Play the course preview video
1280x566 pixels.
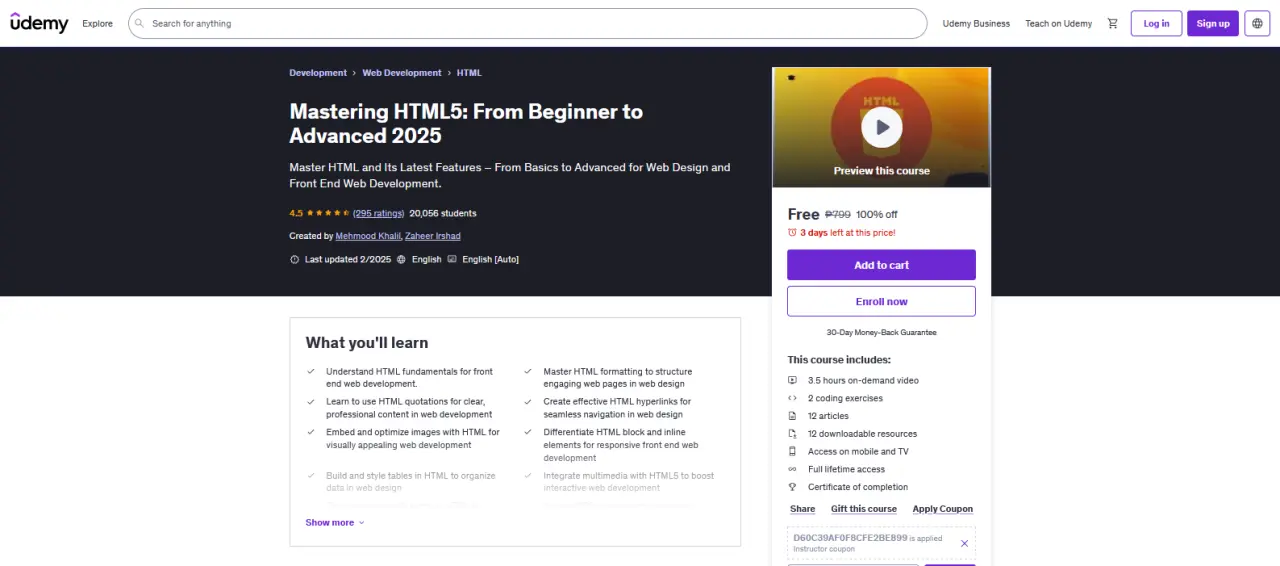[x=882, y=127]
